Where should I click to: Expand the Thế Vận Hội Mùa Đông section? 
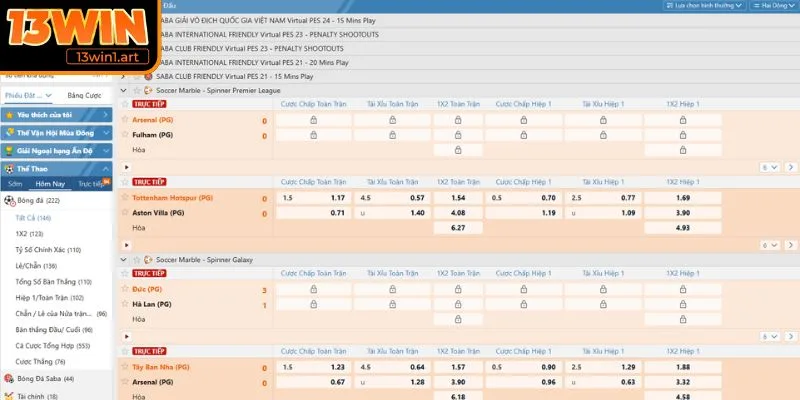click(x=106, y=133)
